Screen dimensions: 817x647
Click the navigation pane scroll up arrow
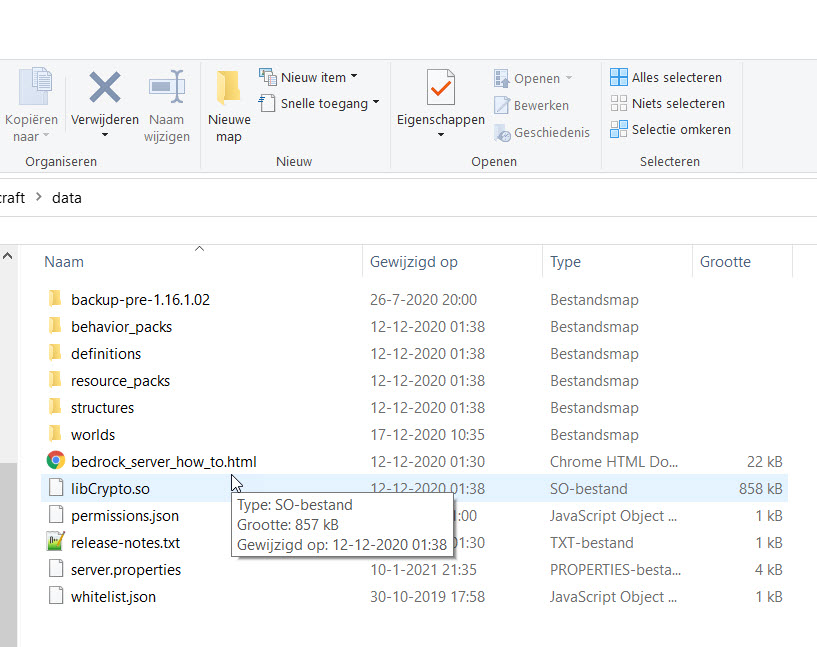coord(8,256)
